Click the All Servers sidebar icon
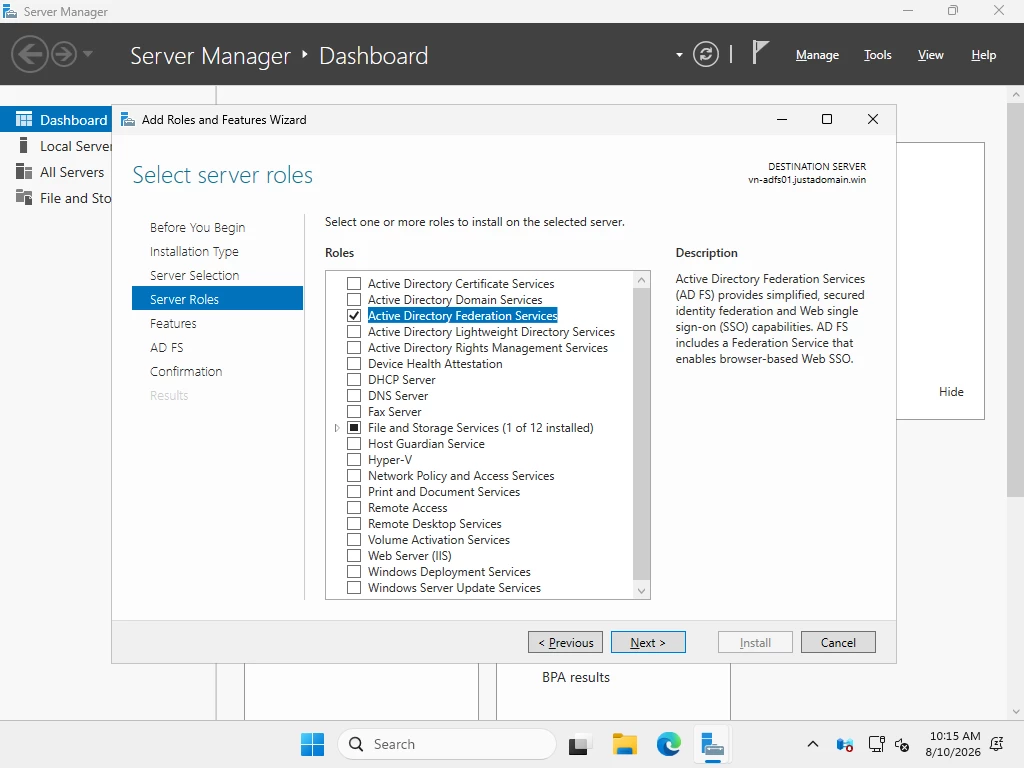The height and width of the screenshot is (768, 1024). click(24, 172)
